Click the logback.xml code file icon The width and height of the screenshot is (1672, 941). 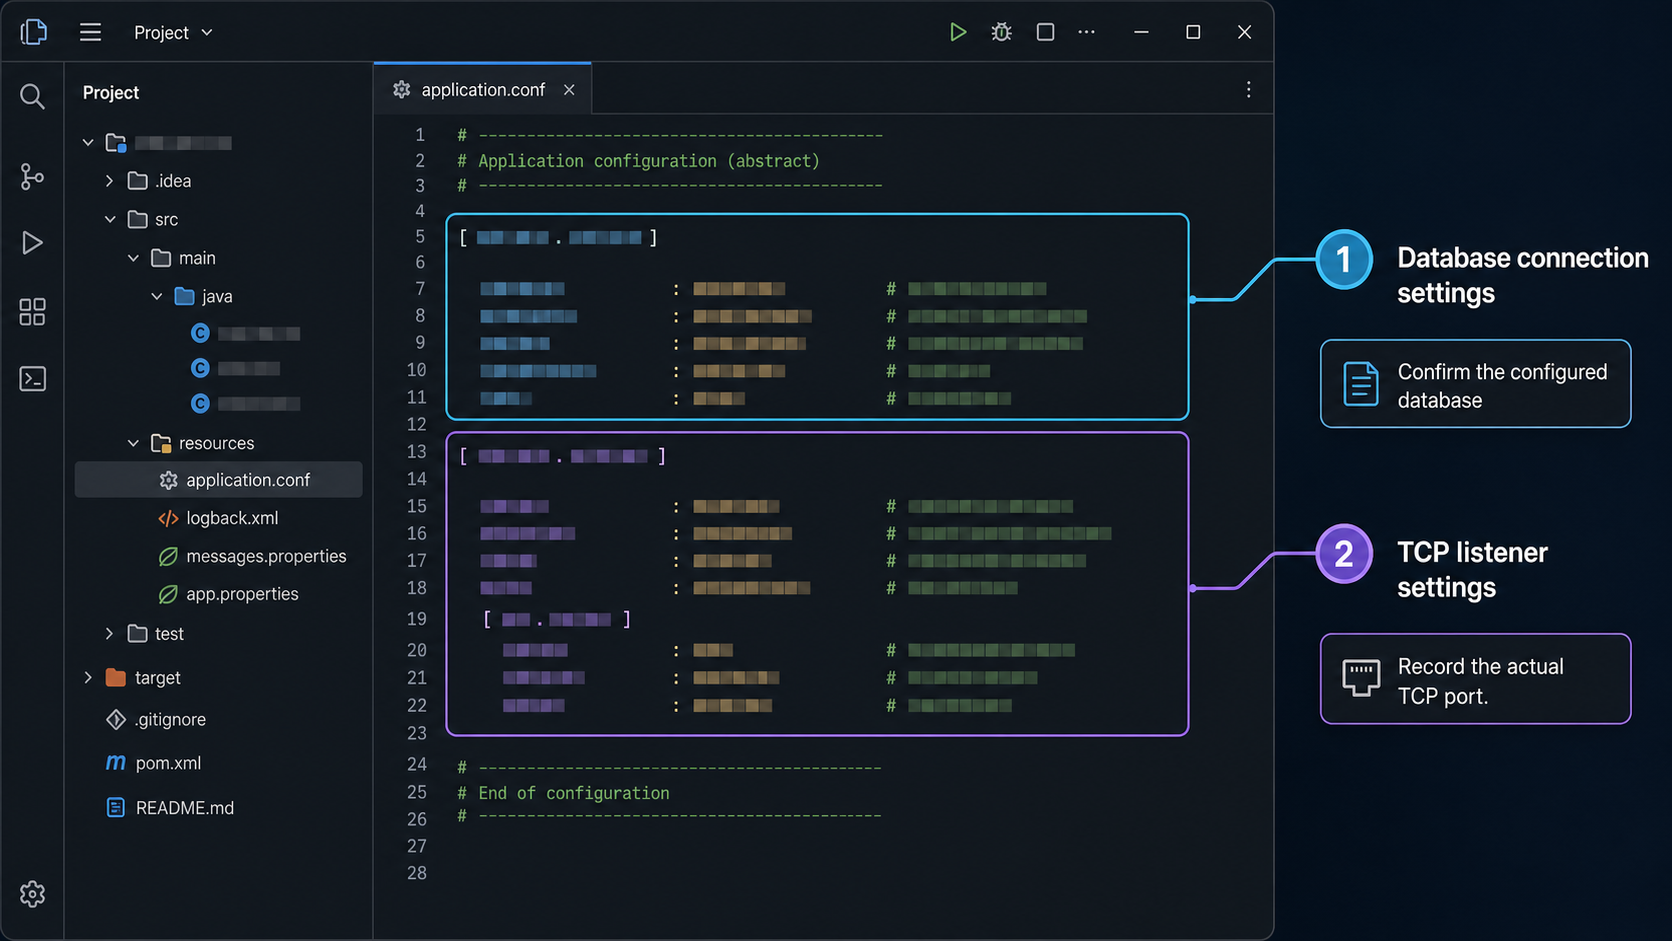168,518
